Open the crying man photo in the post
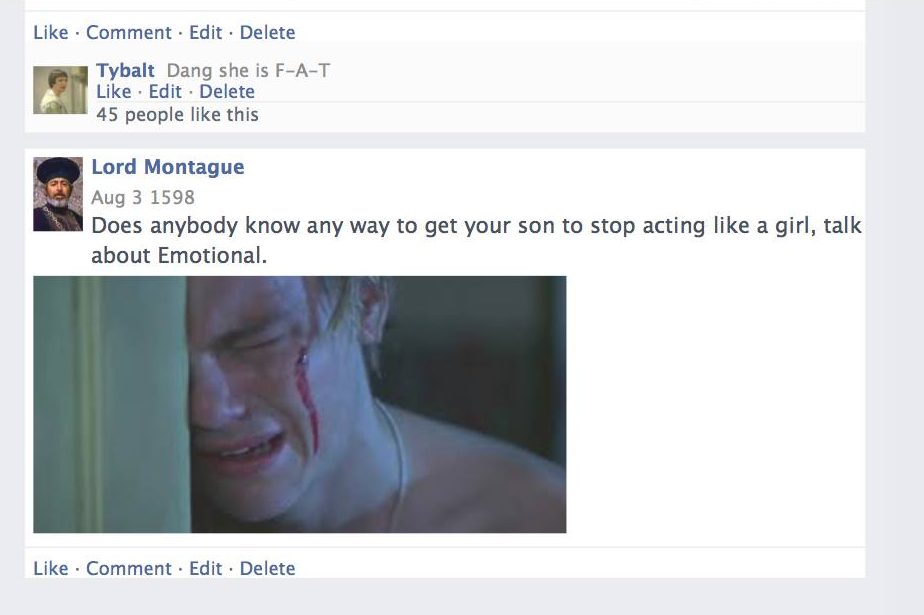 click(x=299, y=404)
